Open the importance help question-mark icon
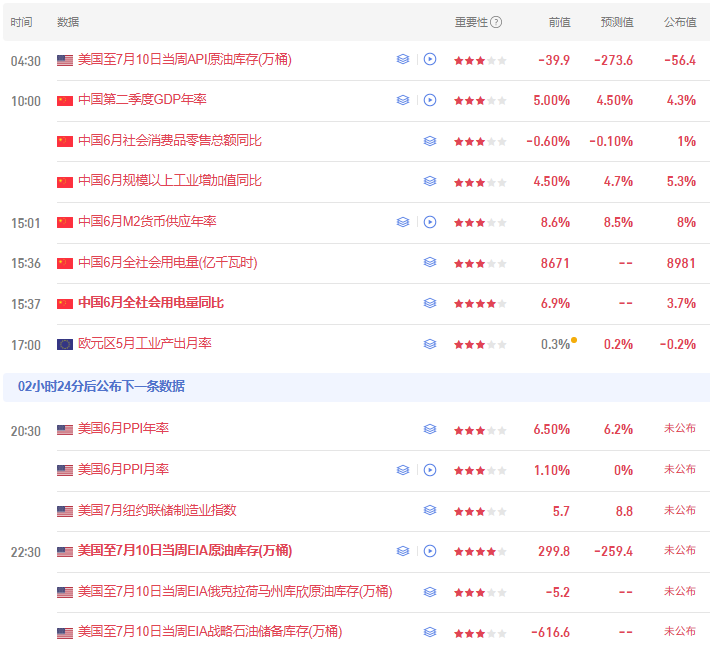Image resolution: width=710 pixels, height=646 pixels. pyautogui.click(x=496, y=22)
